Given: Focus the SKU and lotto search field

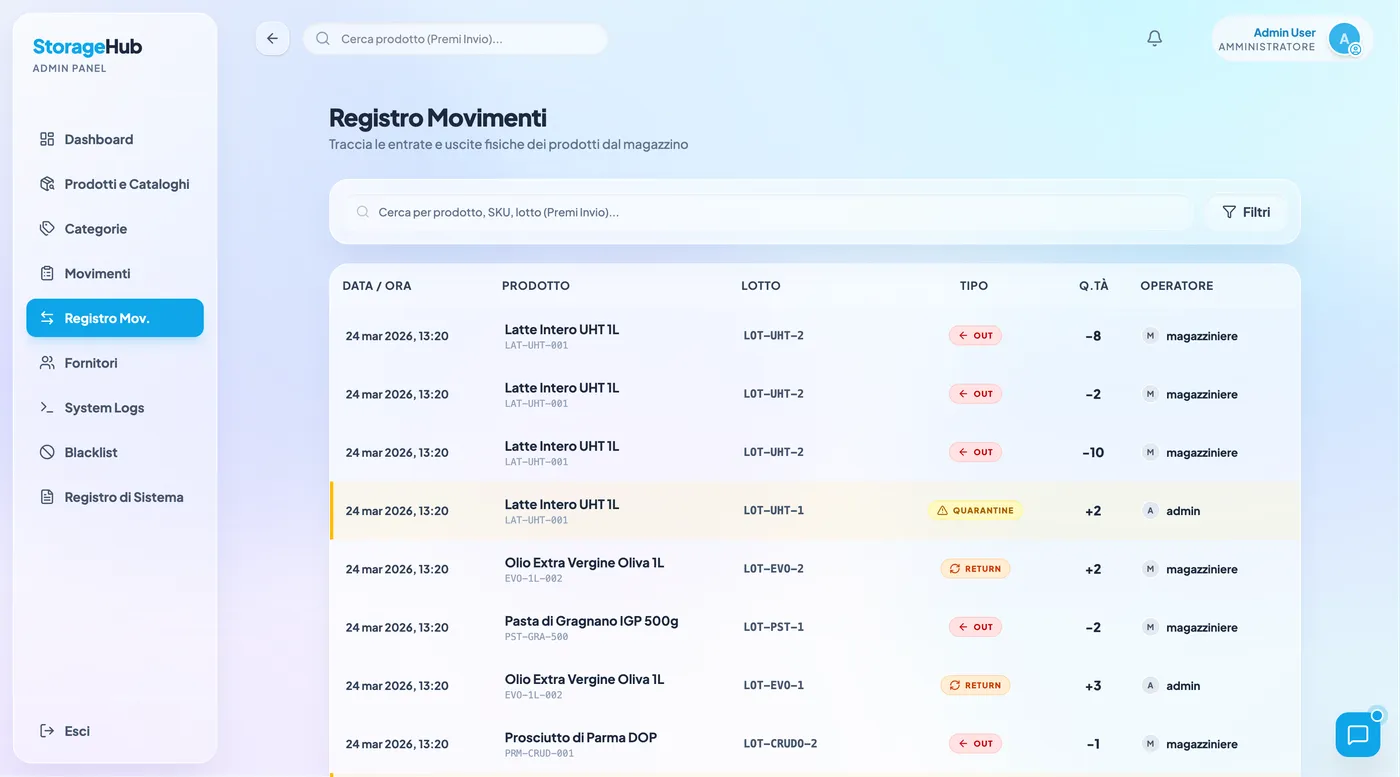Looking at the screenshot, I should tap(770, 212).
